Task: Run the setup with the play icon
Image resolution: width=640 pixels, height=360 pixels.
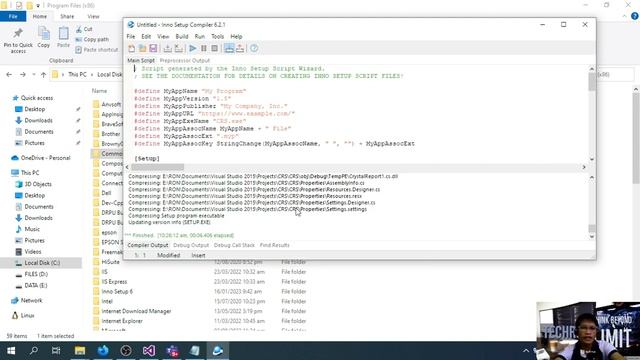Action: click(x=193, y=49)
